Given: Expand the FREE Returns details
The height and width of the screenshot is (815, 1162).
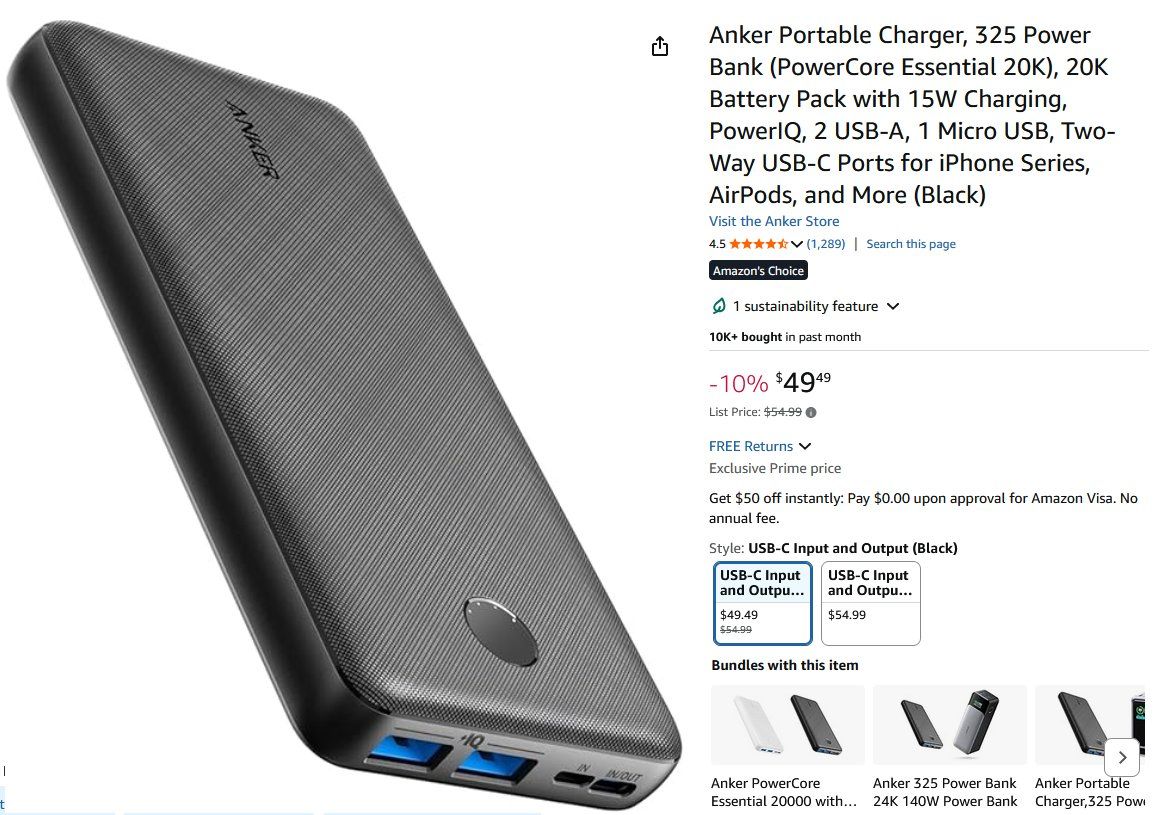Looking at the screenshot, I should [760, 446].
